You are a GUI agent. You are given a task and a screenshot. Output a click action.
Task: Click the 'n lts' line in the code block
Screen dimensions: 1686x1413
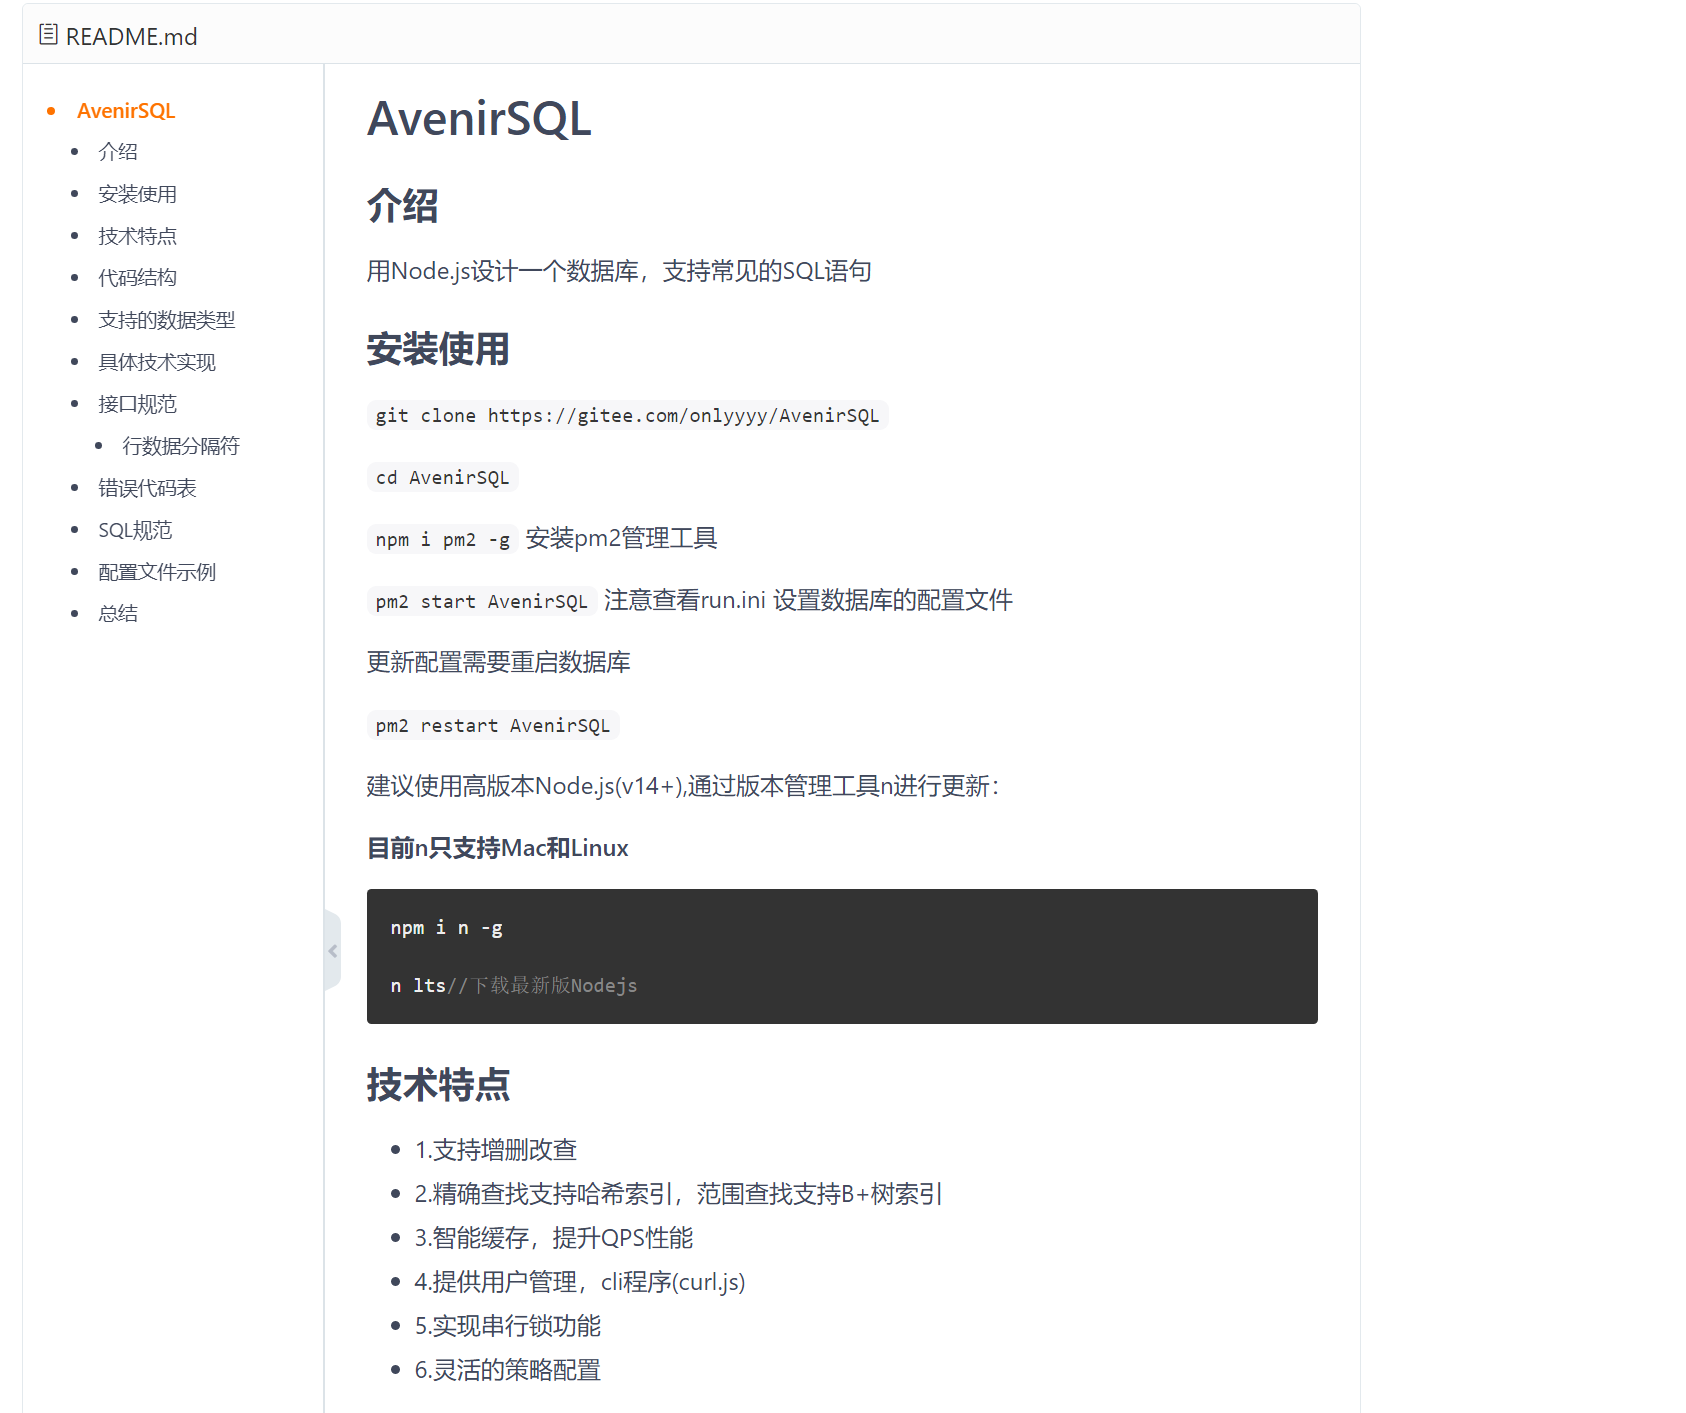[x=513, y=986]
